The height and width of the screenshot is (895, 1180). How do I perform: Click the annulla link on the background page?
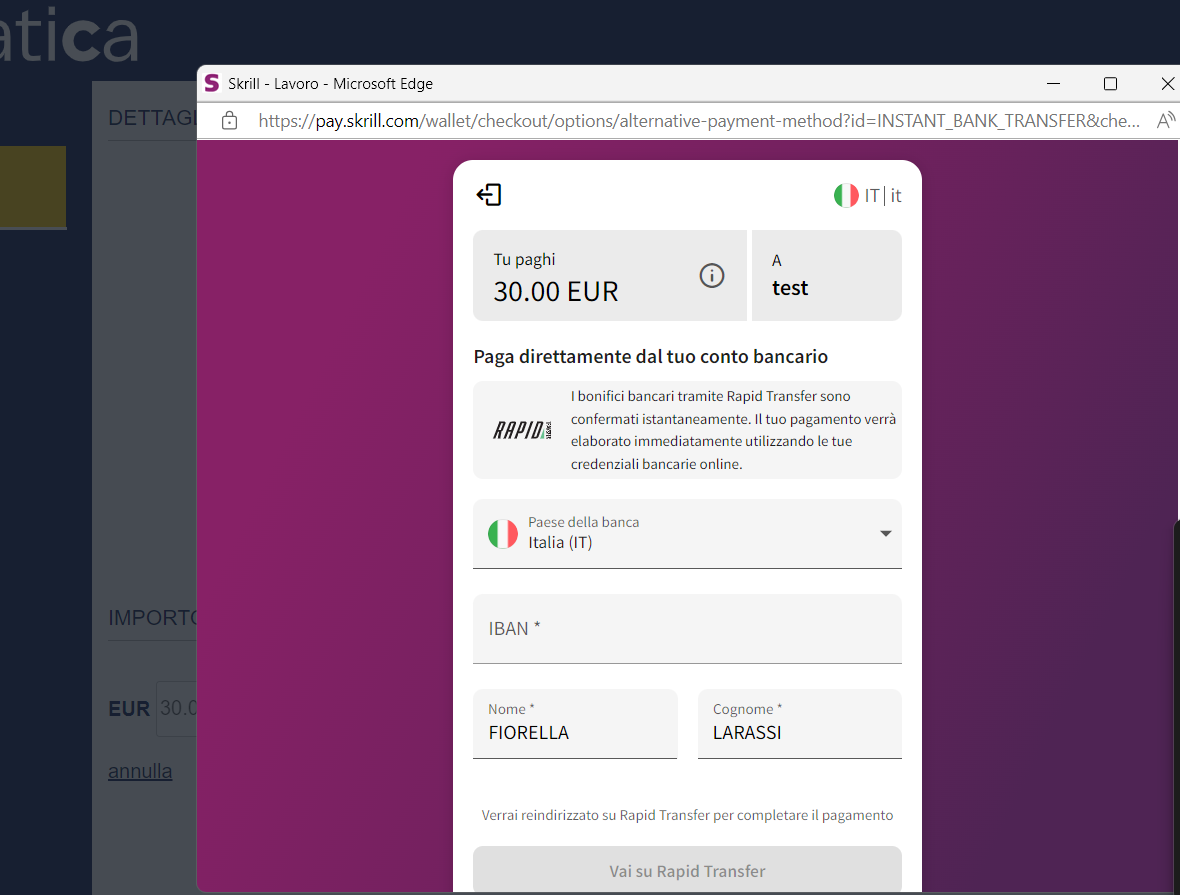pyautogui.click(x=140, y=772)
